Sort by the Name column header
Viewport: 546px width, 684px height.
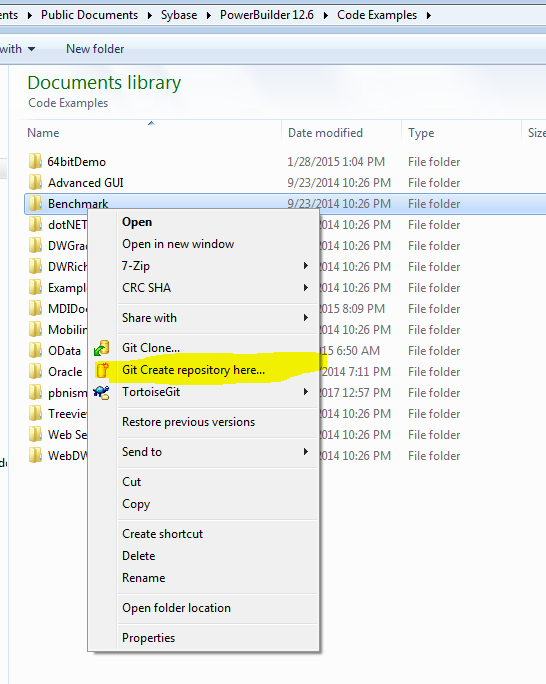click(150, 133)
